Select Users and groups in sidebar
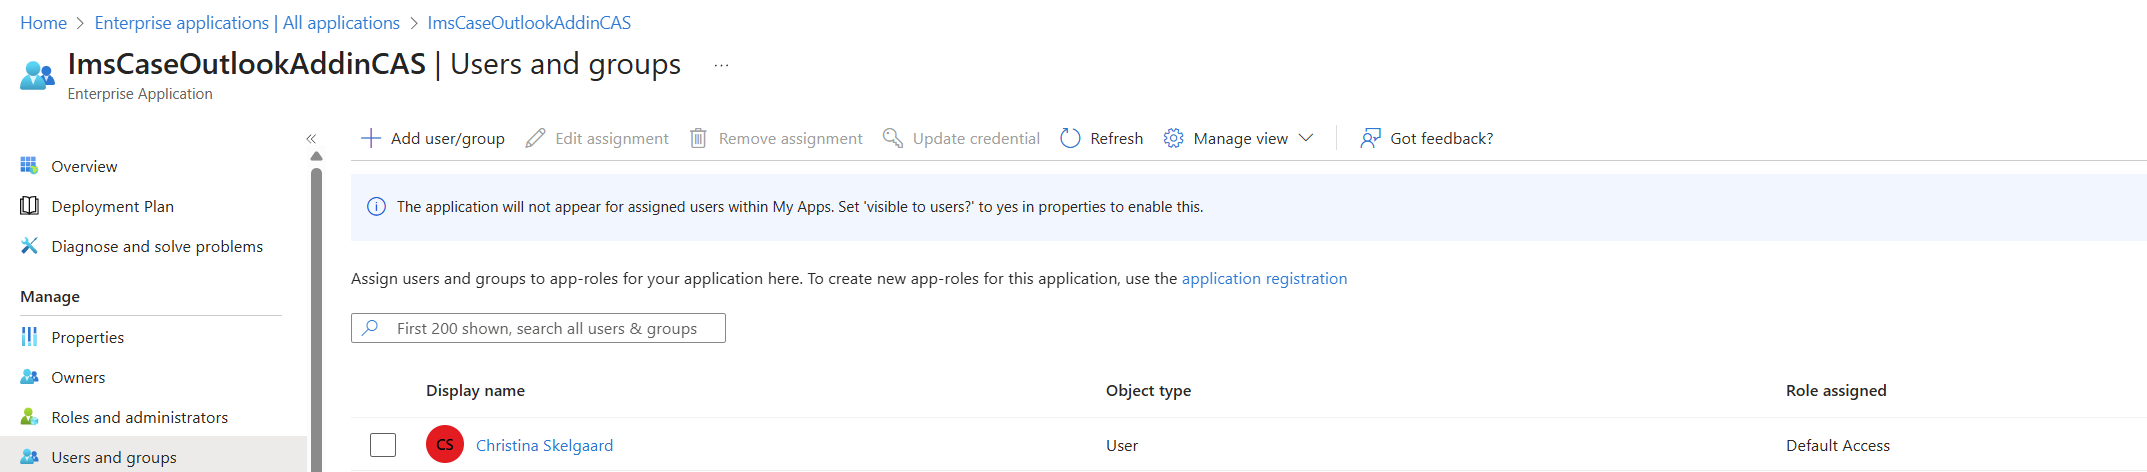Image resolution: width=2147 pixels, height=472 pixels. point(114,457)
